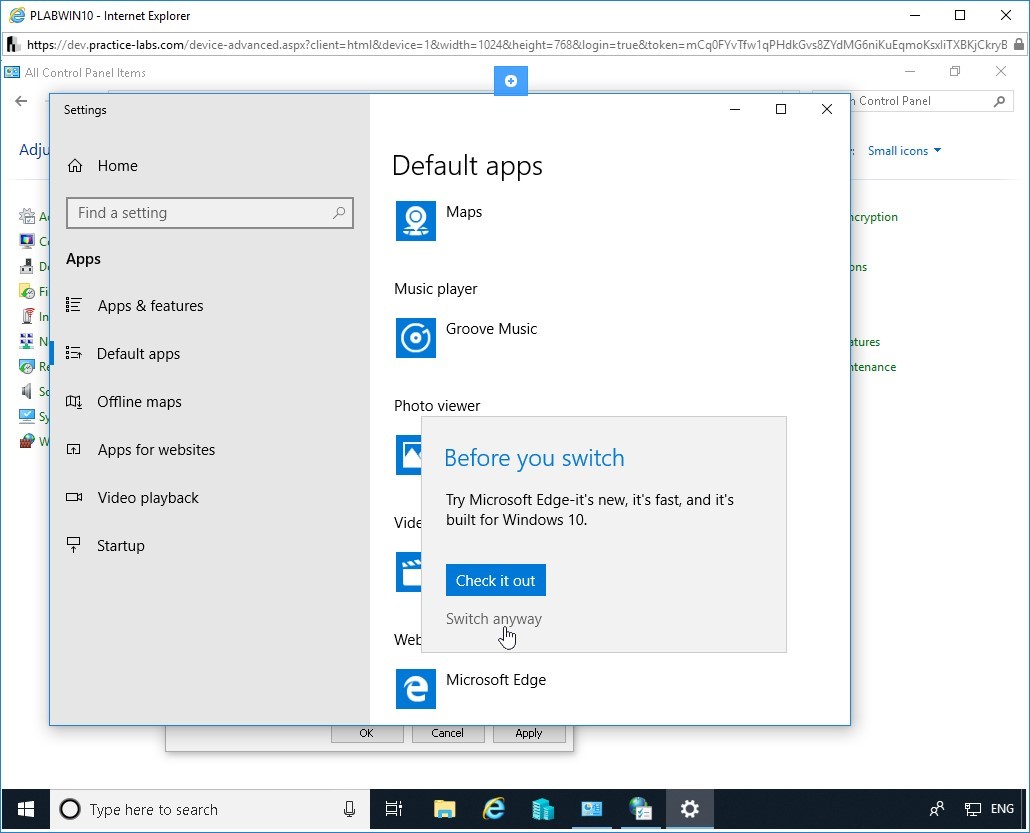The image size is (1030, 833).
Task: Click the ENG language indicator
Action: coord(1002,809)
